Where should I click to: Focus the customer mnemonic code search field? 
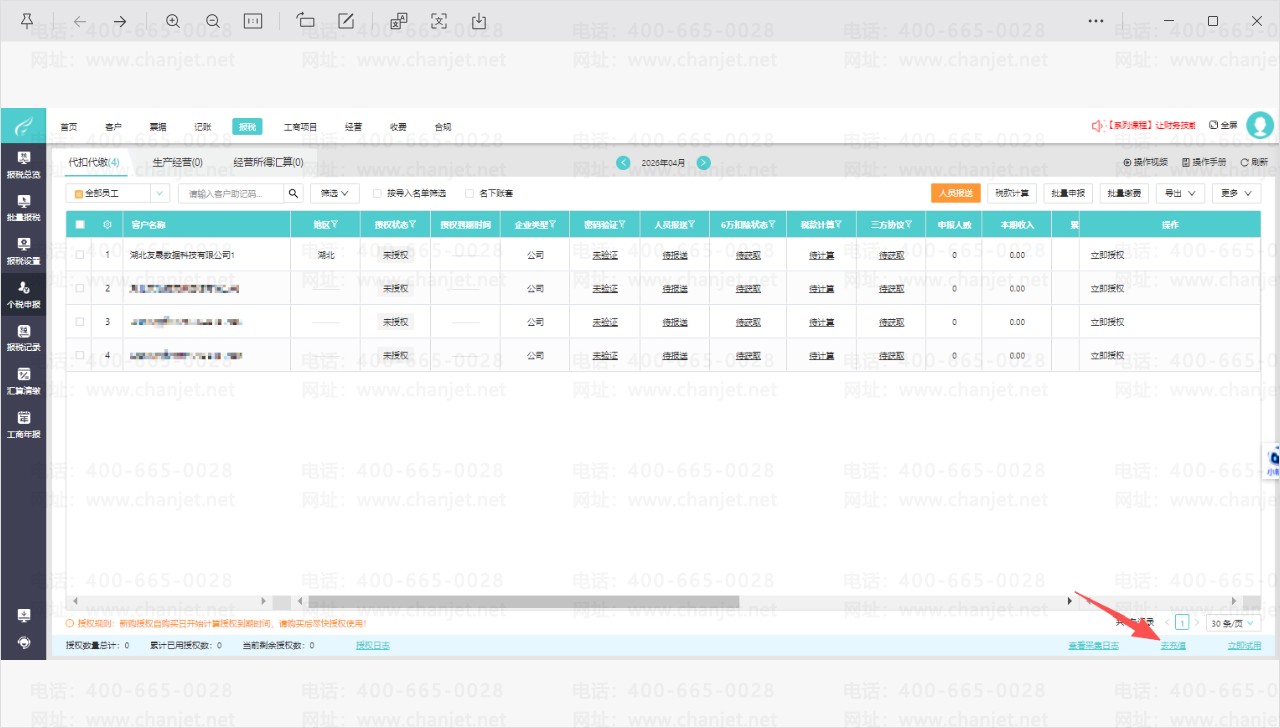click(x=232, y=193)
